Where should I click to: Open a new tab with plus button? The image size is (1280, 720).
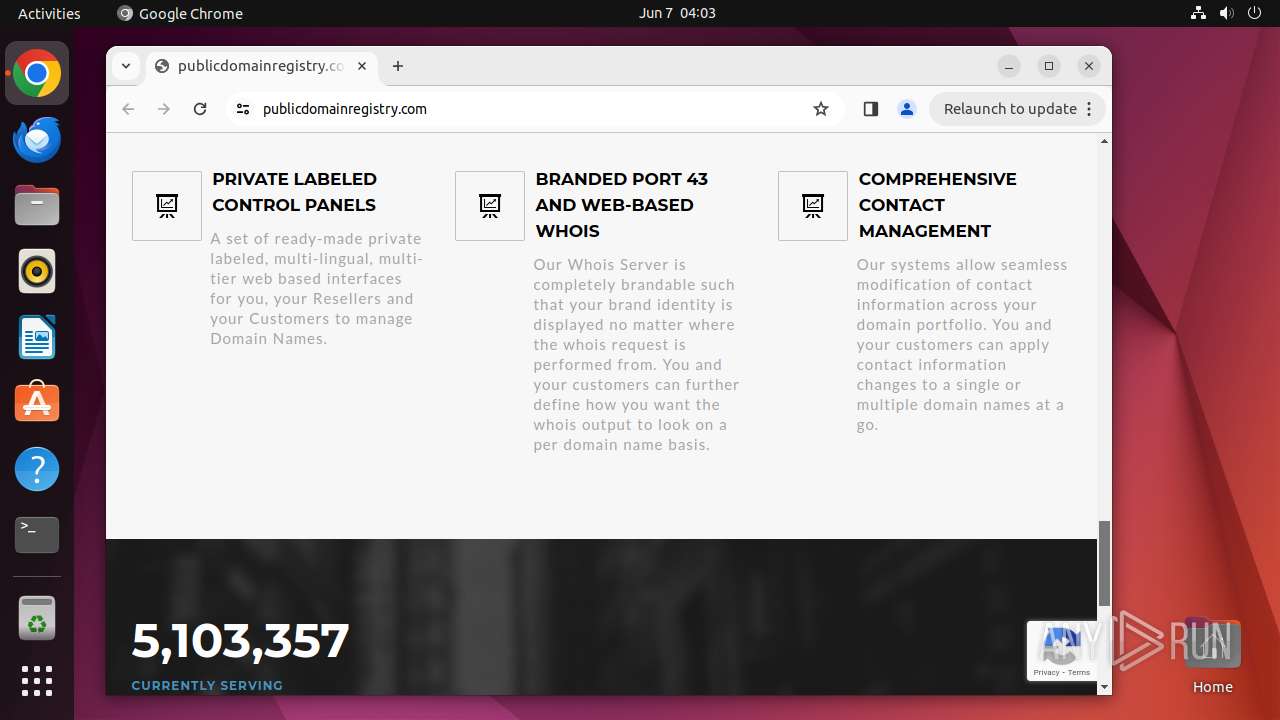point(398,66)
